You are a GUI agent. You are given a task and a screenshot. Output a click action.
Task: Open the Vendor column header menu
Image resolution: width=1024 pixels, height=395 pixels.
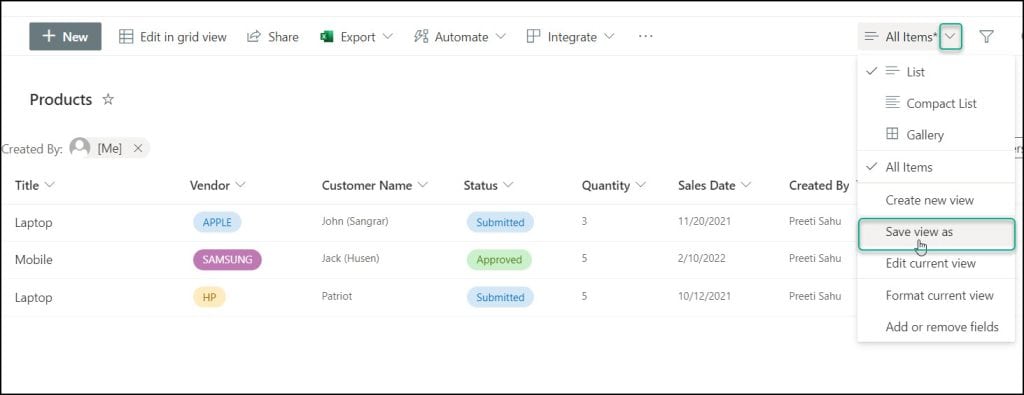217,185
